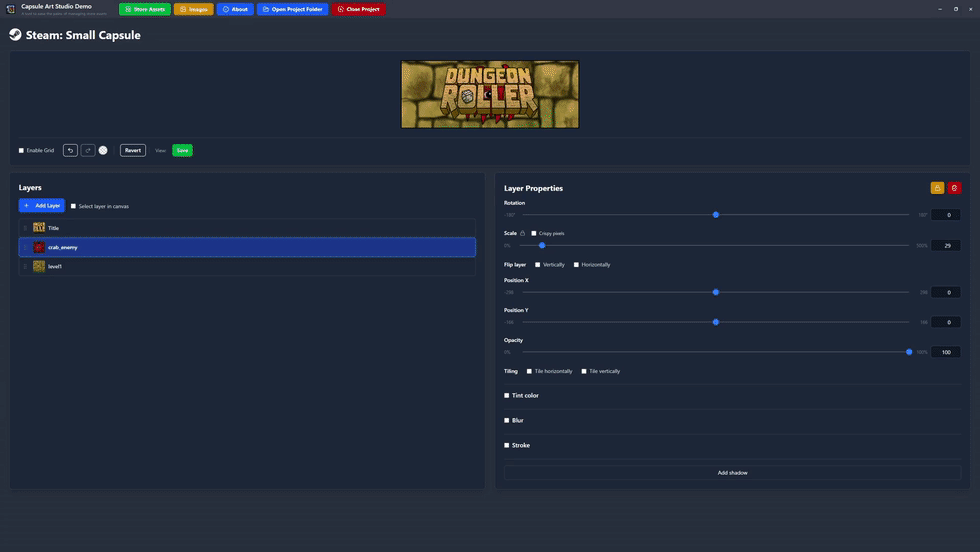Click the Rotation slider handle

click(x=716, y=214)
